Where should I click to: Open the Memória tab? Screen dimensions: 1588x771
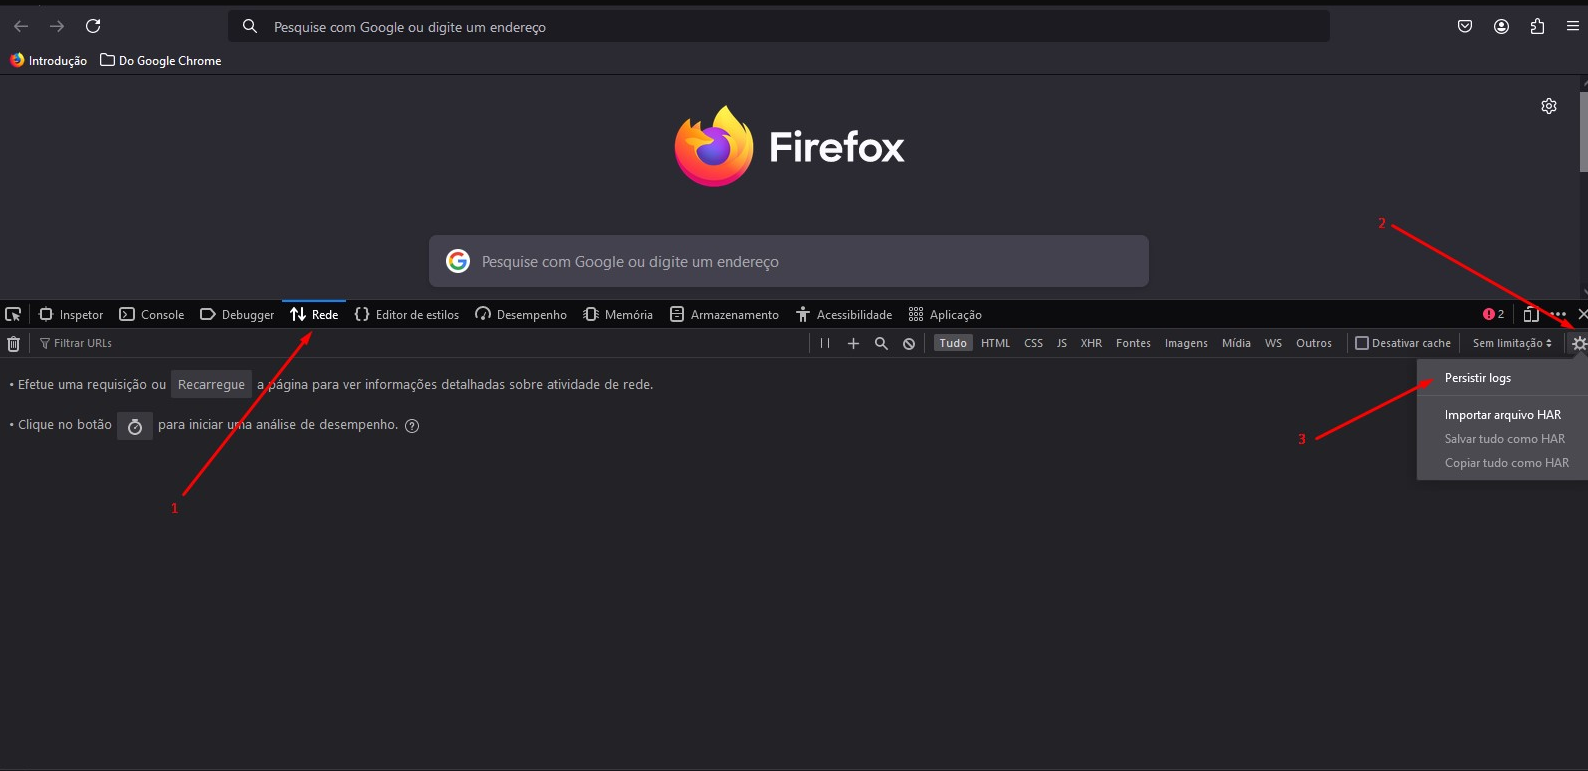coord(618,314)
